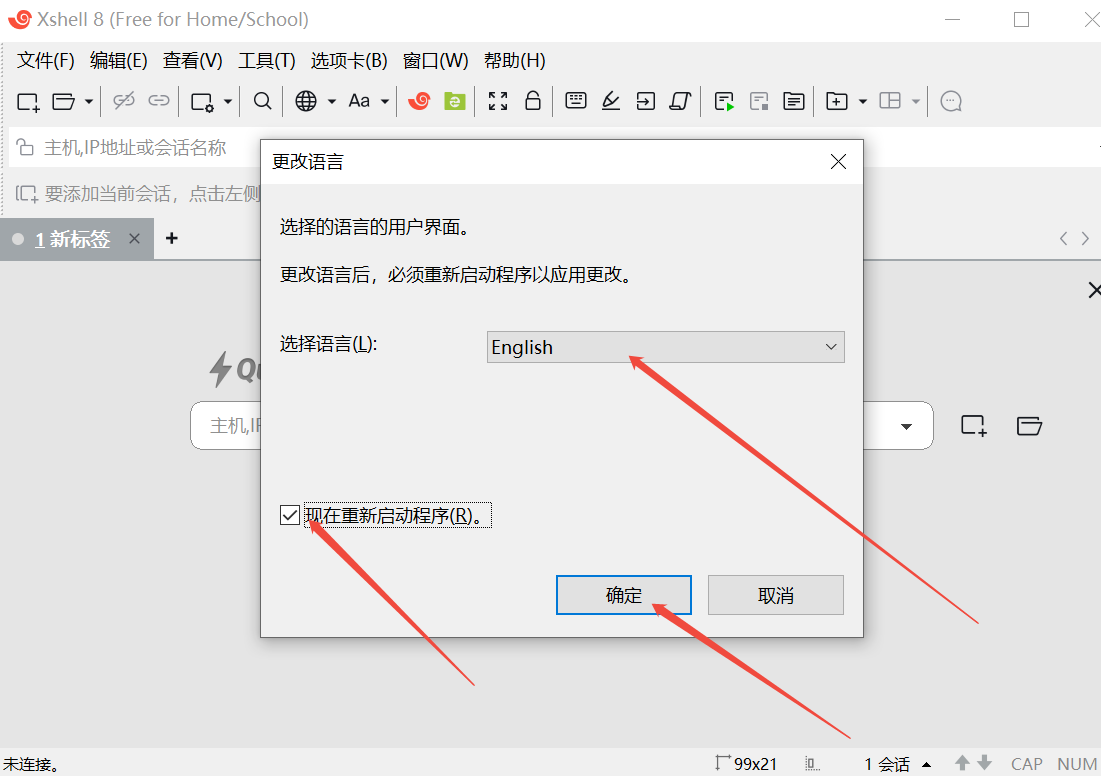Click the 确定 button
Image resolution: width=1101 pixels, height=776 pixels.
click(x=624, y=595)
